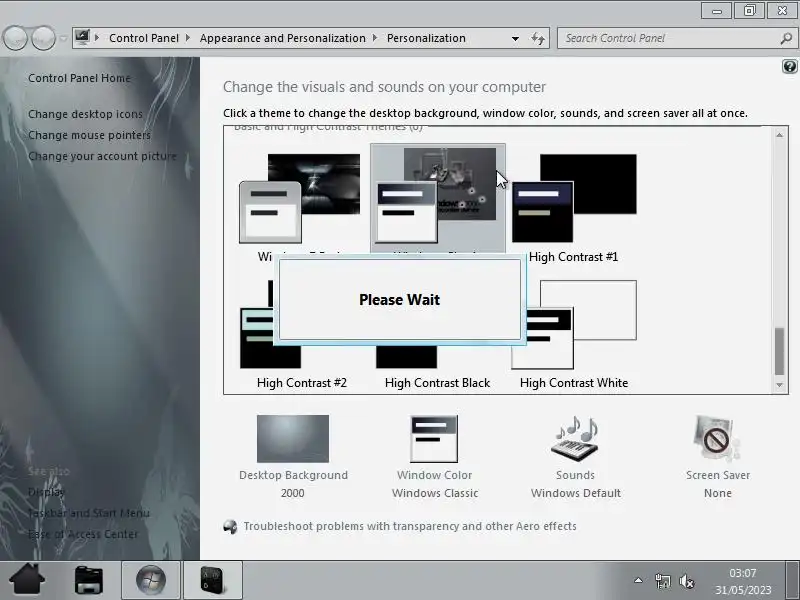The image size is (800, 600).
Task: Go to Appearance and Personalization breadcrumb
Action: [x=283, y=38]
